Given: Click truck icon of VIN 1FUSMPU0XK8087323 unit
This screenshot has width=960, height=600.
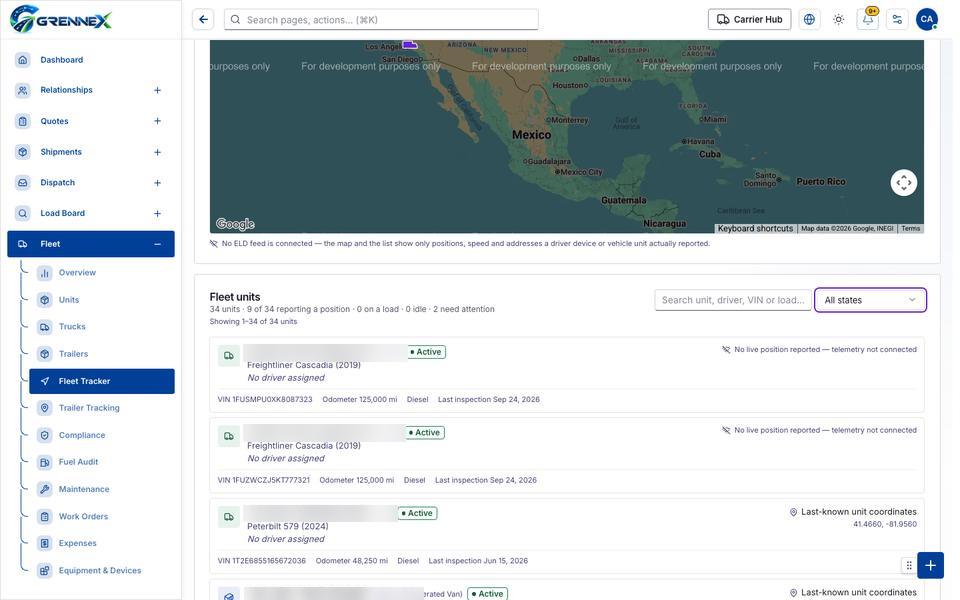Looking at the screenshot, I should pos(229,356).
